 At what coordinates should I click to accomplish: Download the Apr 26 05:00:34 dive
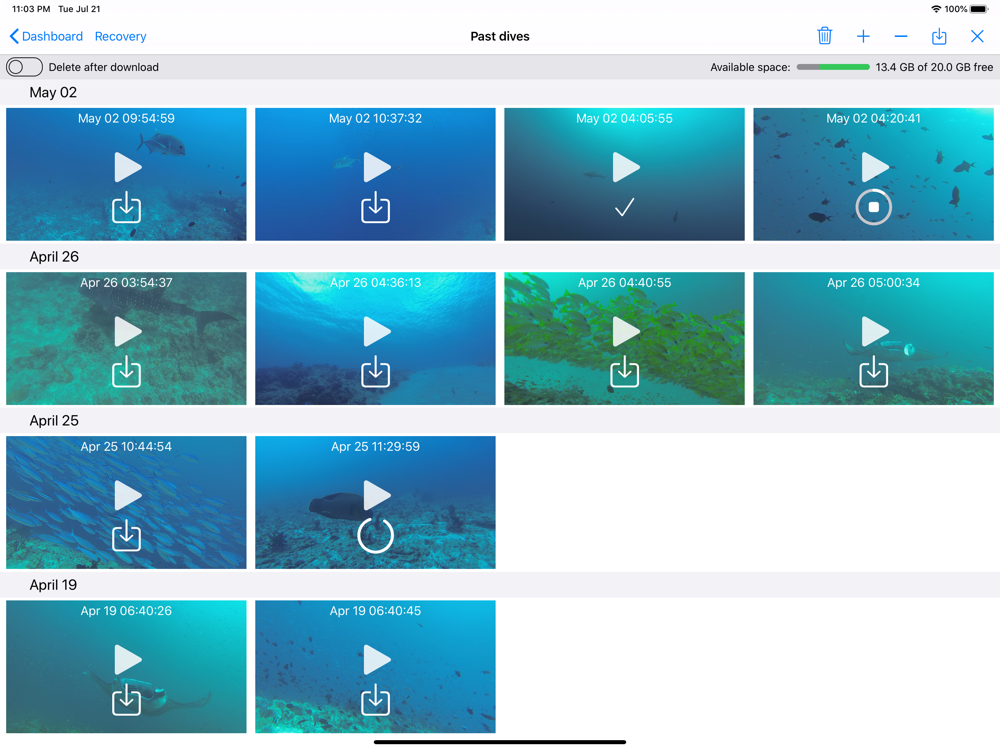click(x=874, y=371)
